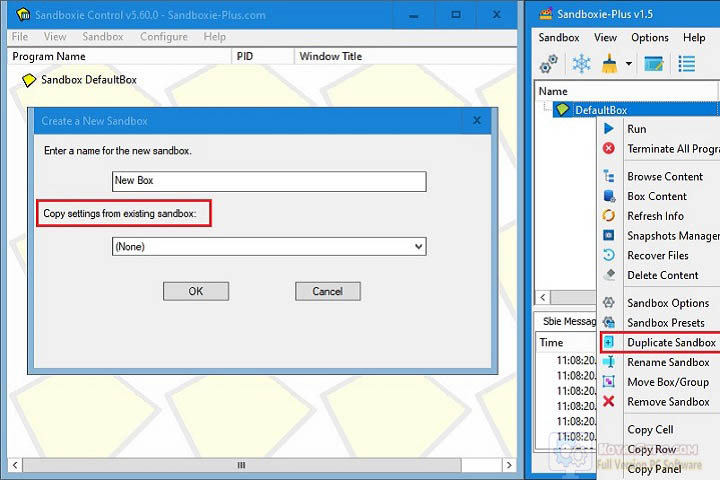This screenshot has width=720, height=480.
Task: Click the red X icon beside Remove Sandbox
Action: (x=609, y=401)
